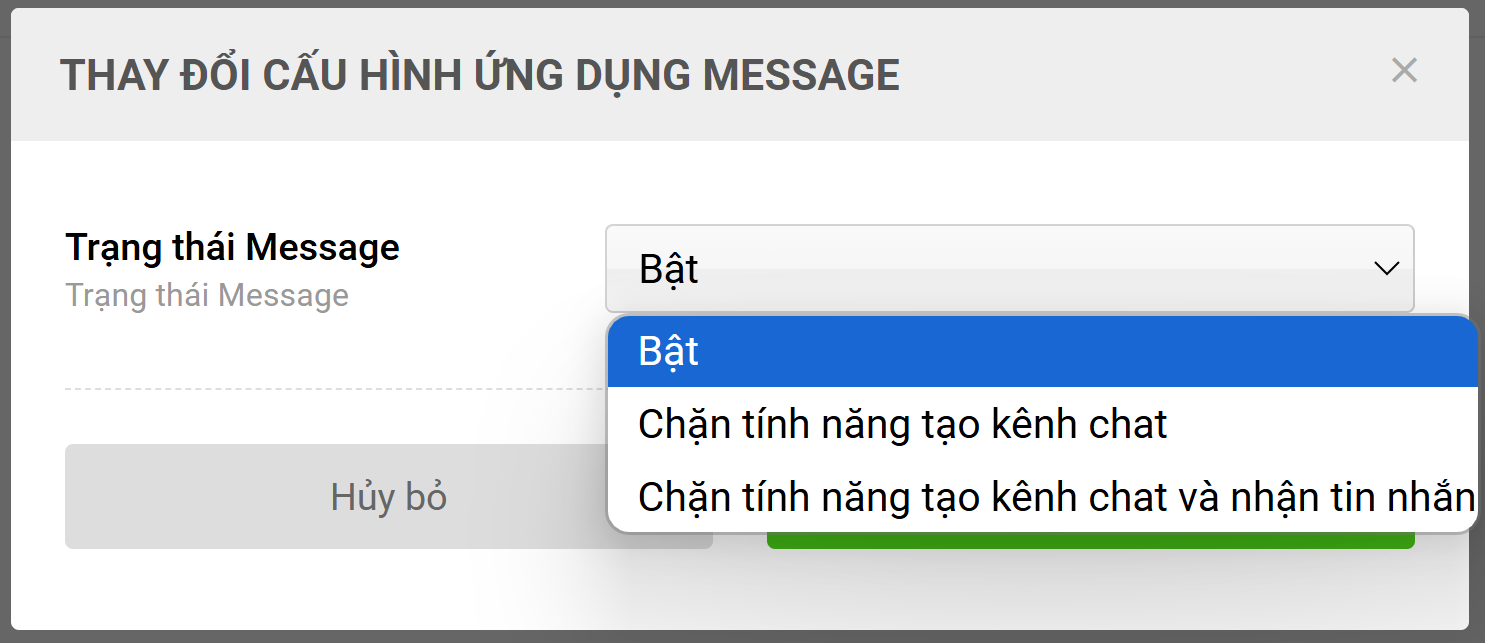This screenshot has width=1485, height=643.
Task: Select the highlighted Bật option
Action: click(1042, 352)
